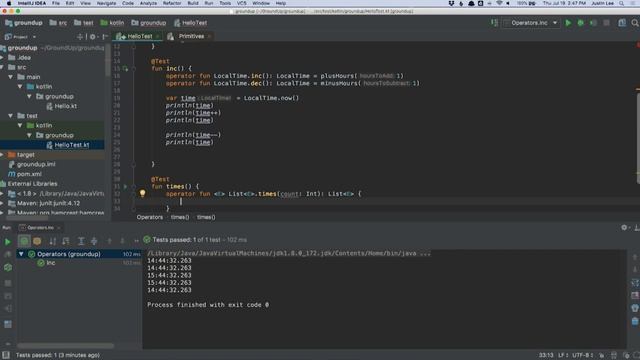Switch to the Primitives editor tab
Viewport: 640px width, 360px height.
click(x=190, y=36)
